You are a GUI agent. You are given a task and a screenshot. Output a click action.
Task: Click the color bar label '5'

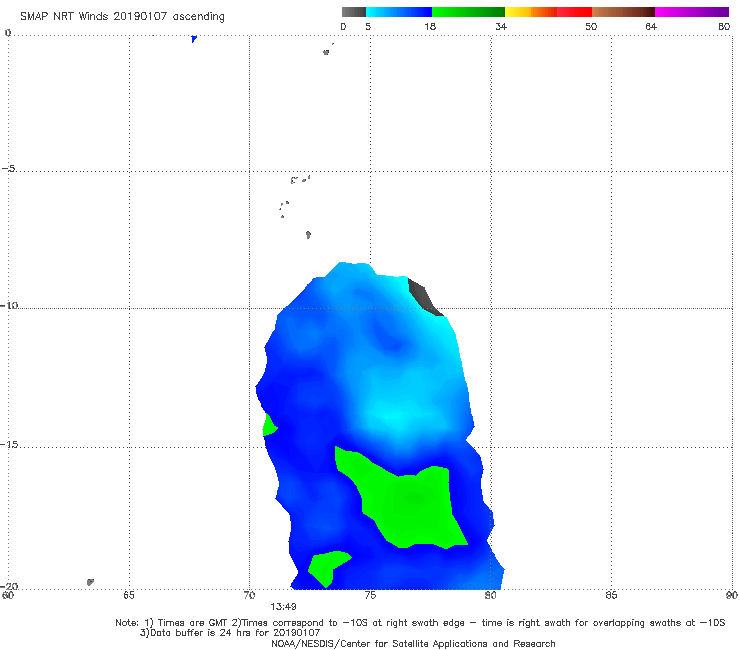tap(368, 27)
